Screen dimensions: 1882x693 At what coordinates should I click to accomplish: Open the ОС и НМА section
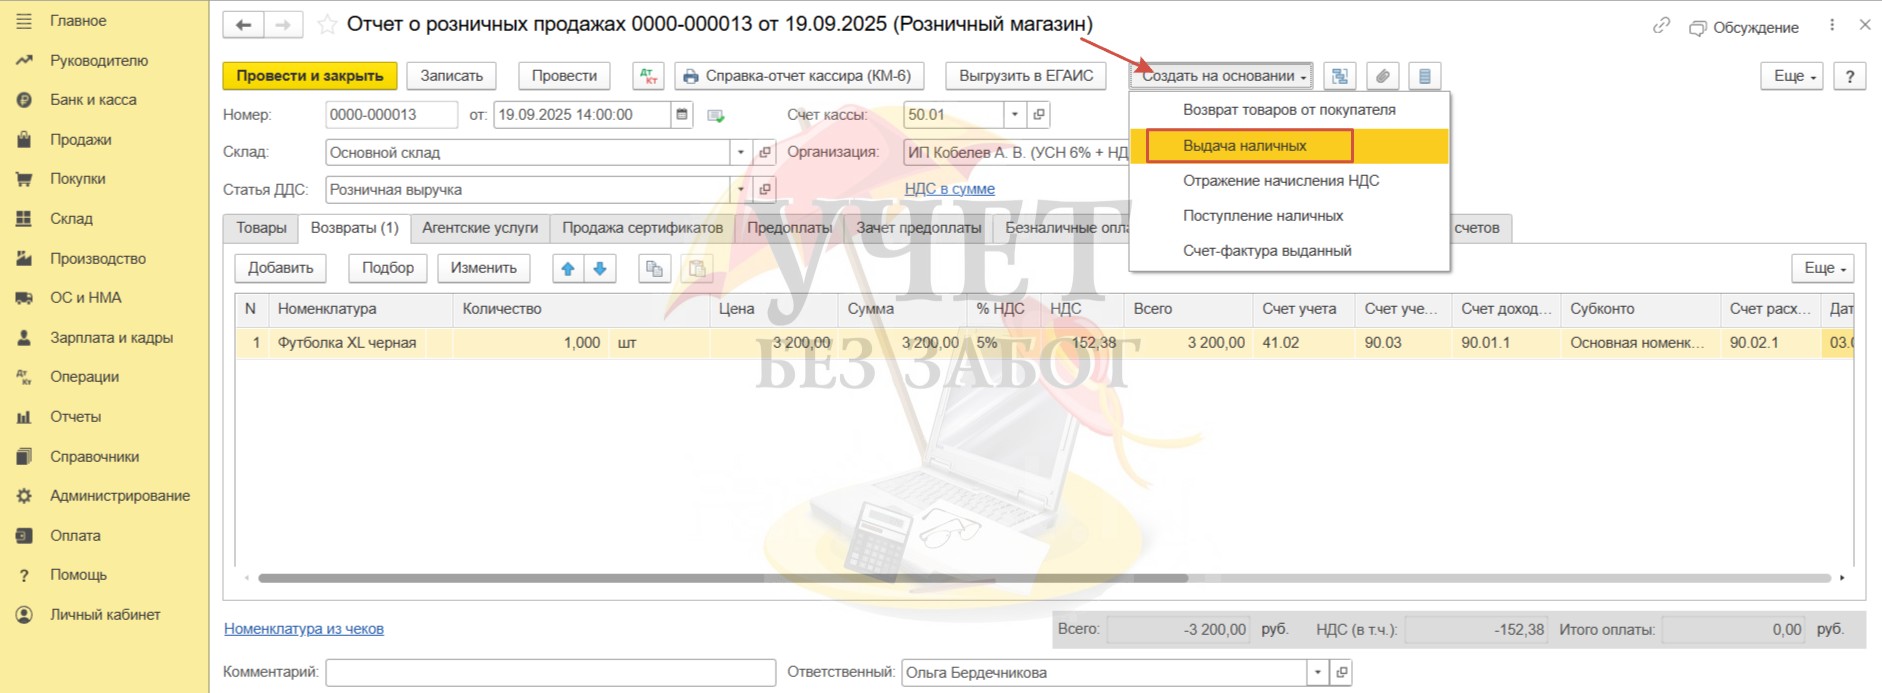tap(85, 297)
